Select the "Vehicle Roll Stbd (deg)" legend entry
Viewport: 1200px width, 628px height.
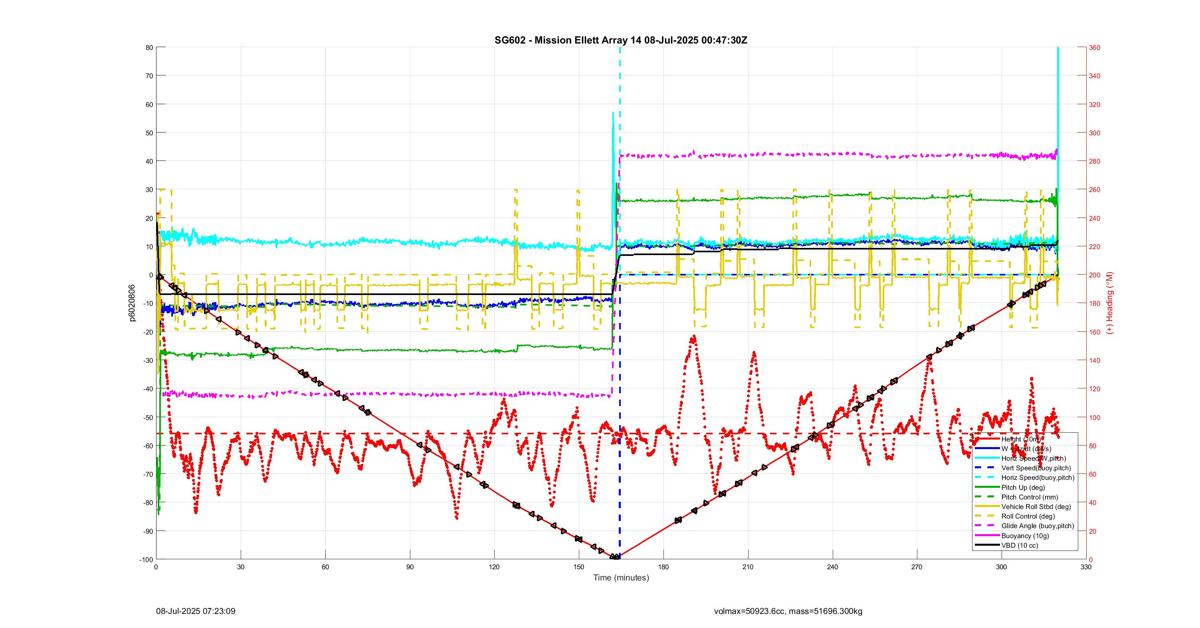pyautogui.click(x=1022, y=507)
